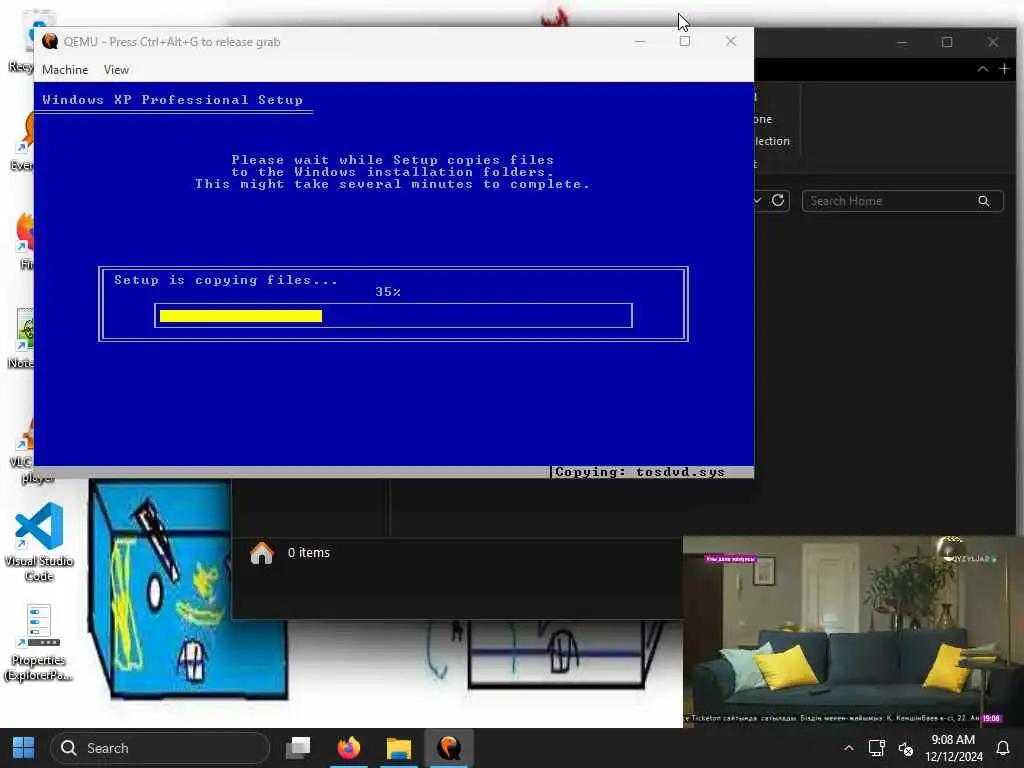This screenshot has width=1024, height=768.
Task: Open File Explorer from the taskbar
Action: tap(398, 748)
